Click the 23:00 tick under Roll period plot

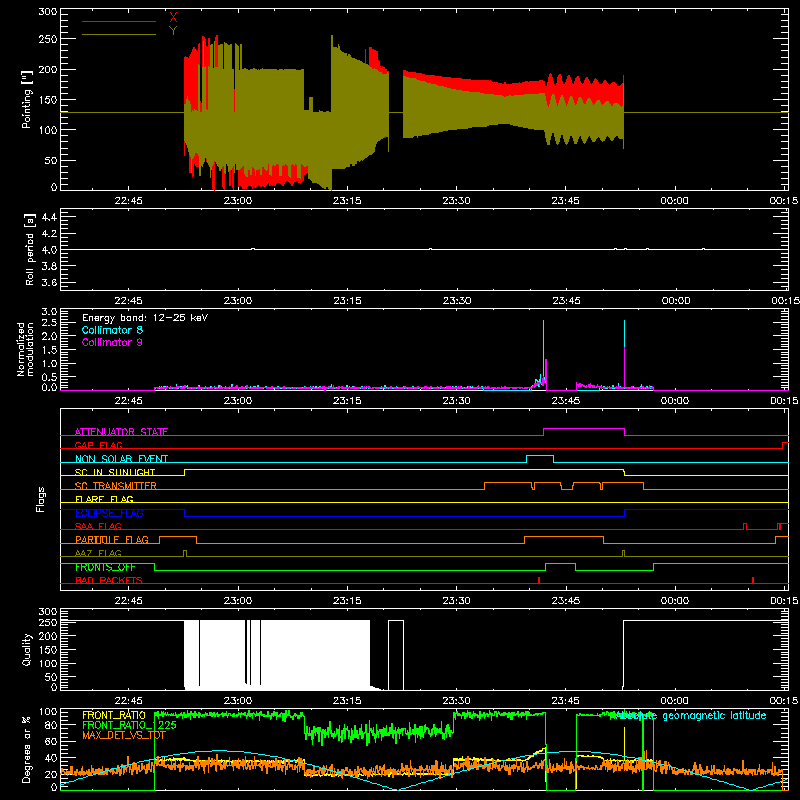238,301
